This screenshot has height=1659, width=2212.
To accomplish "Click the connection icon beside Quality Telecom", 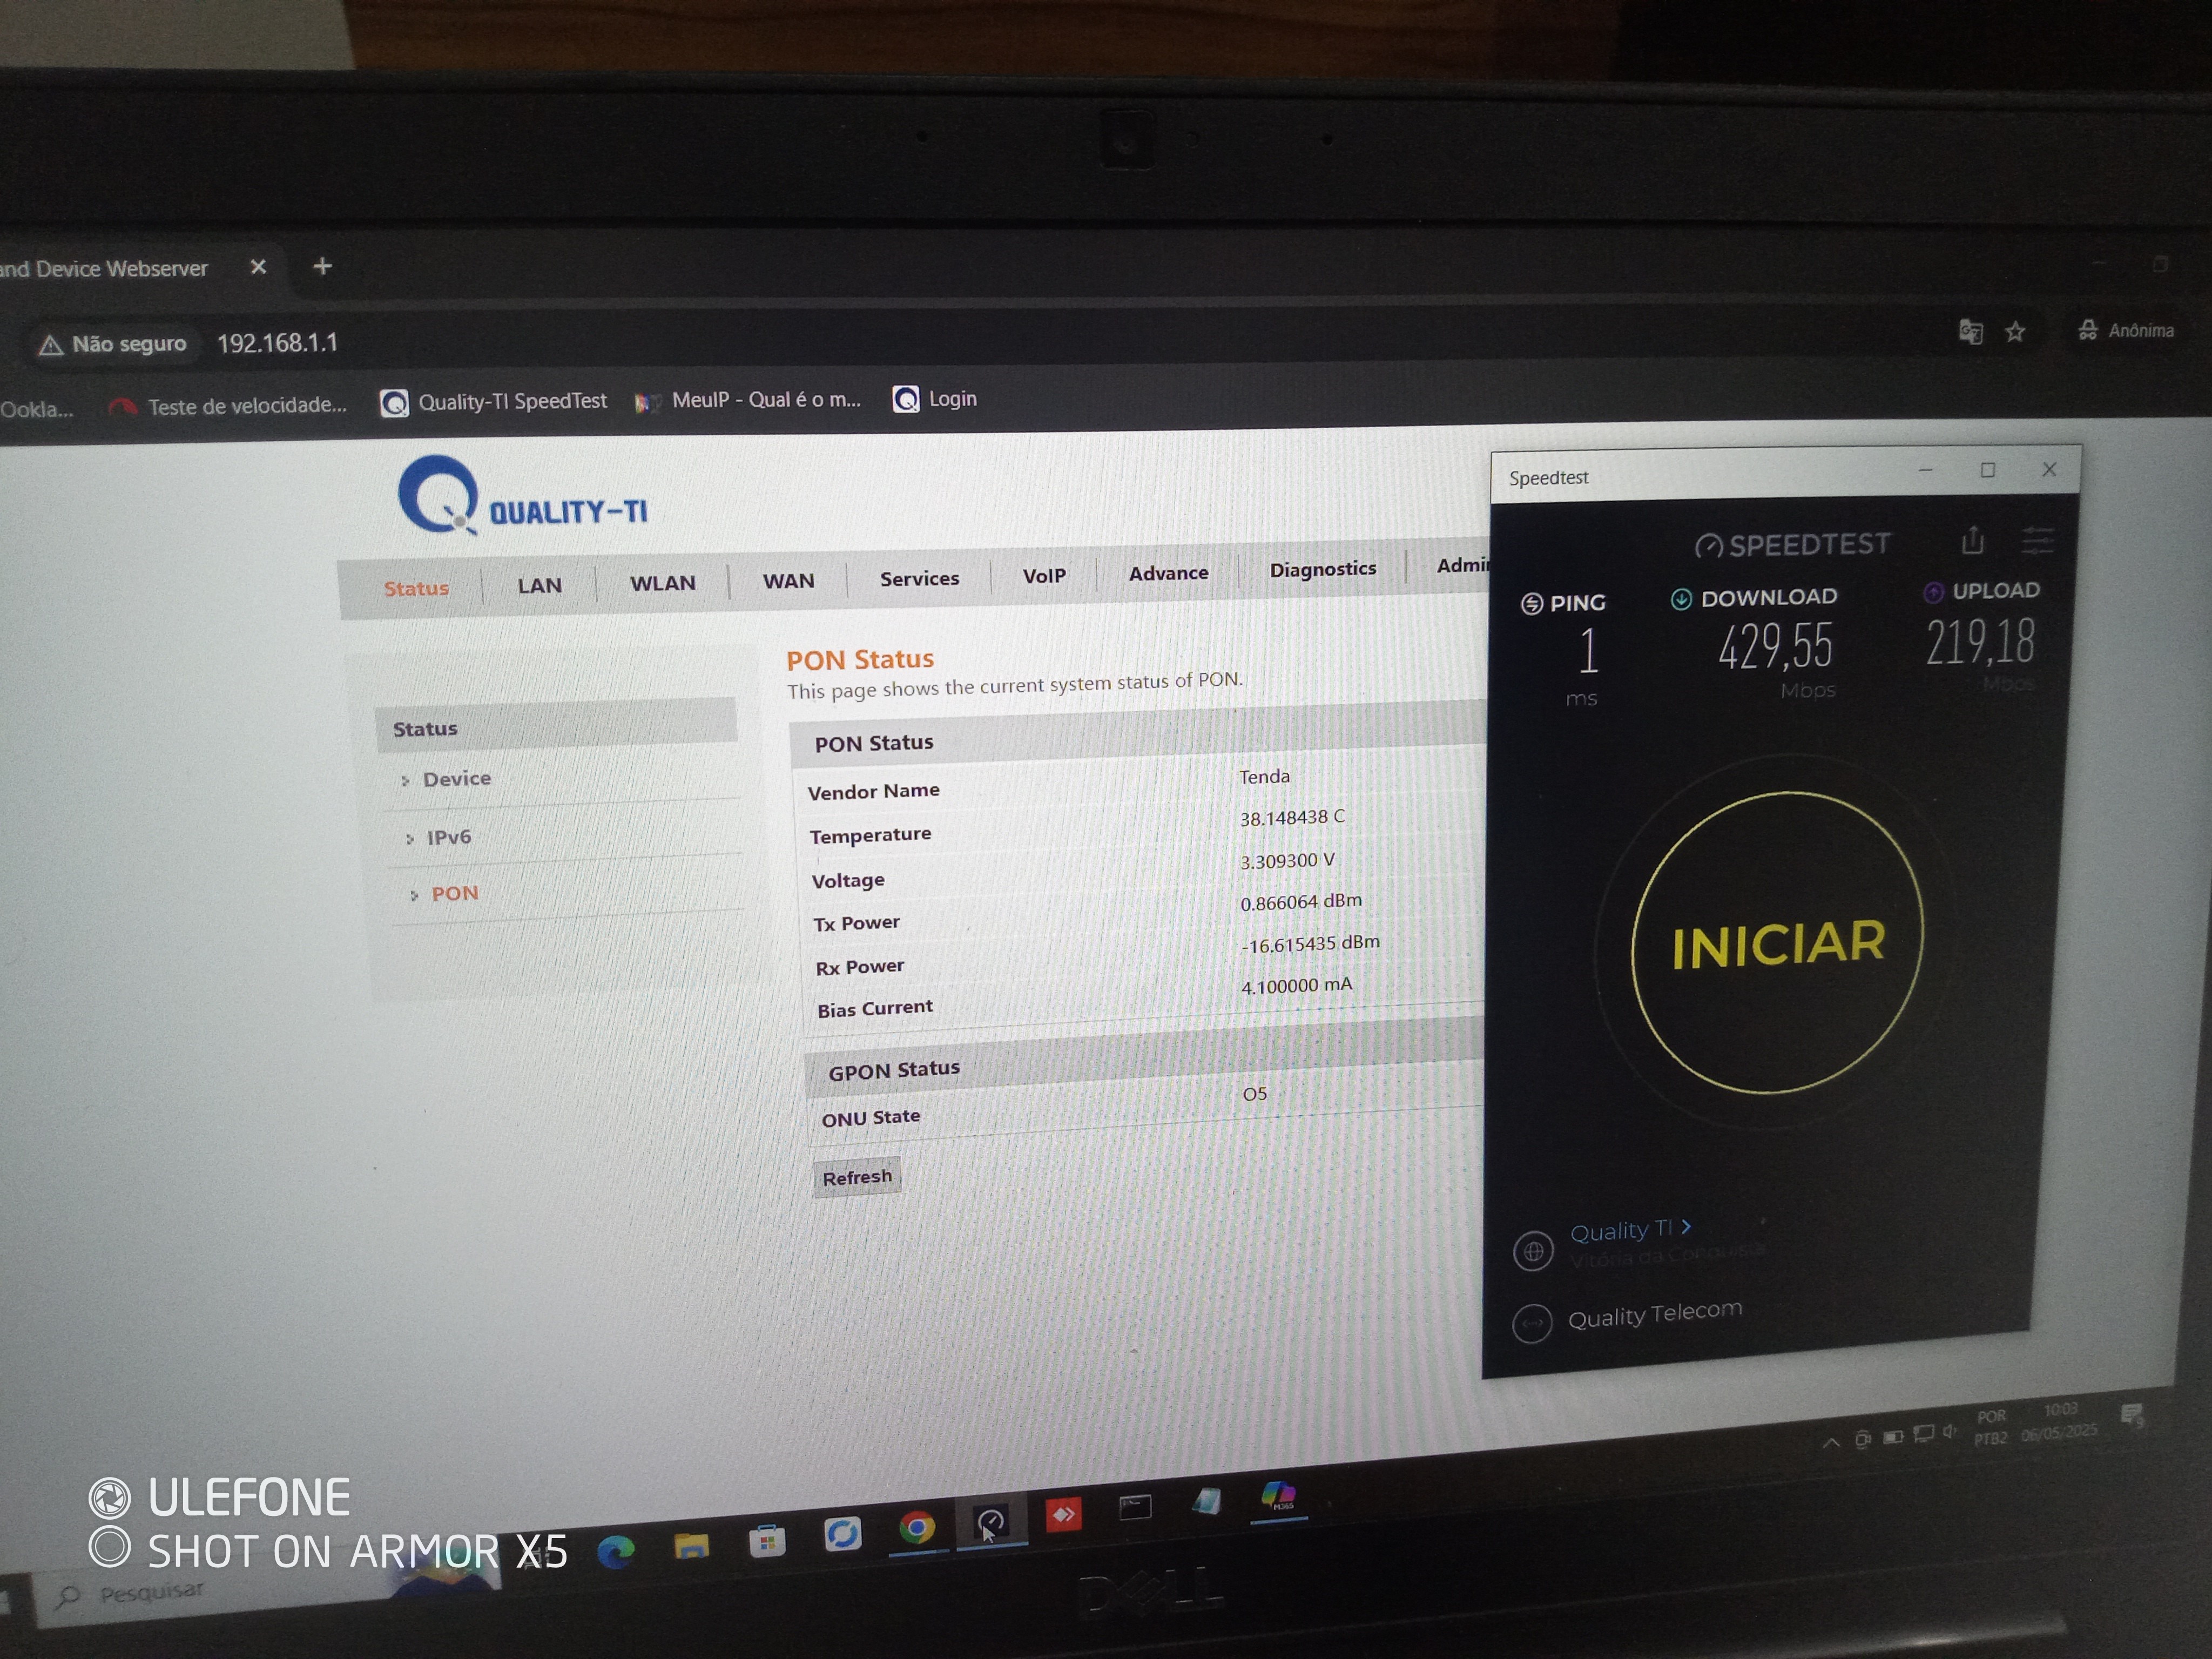I will (1532, 1323).
